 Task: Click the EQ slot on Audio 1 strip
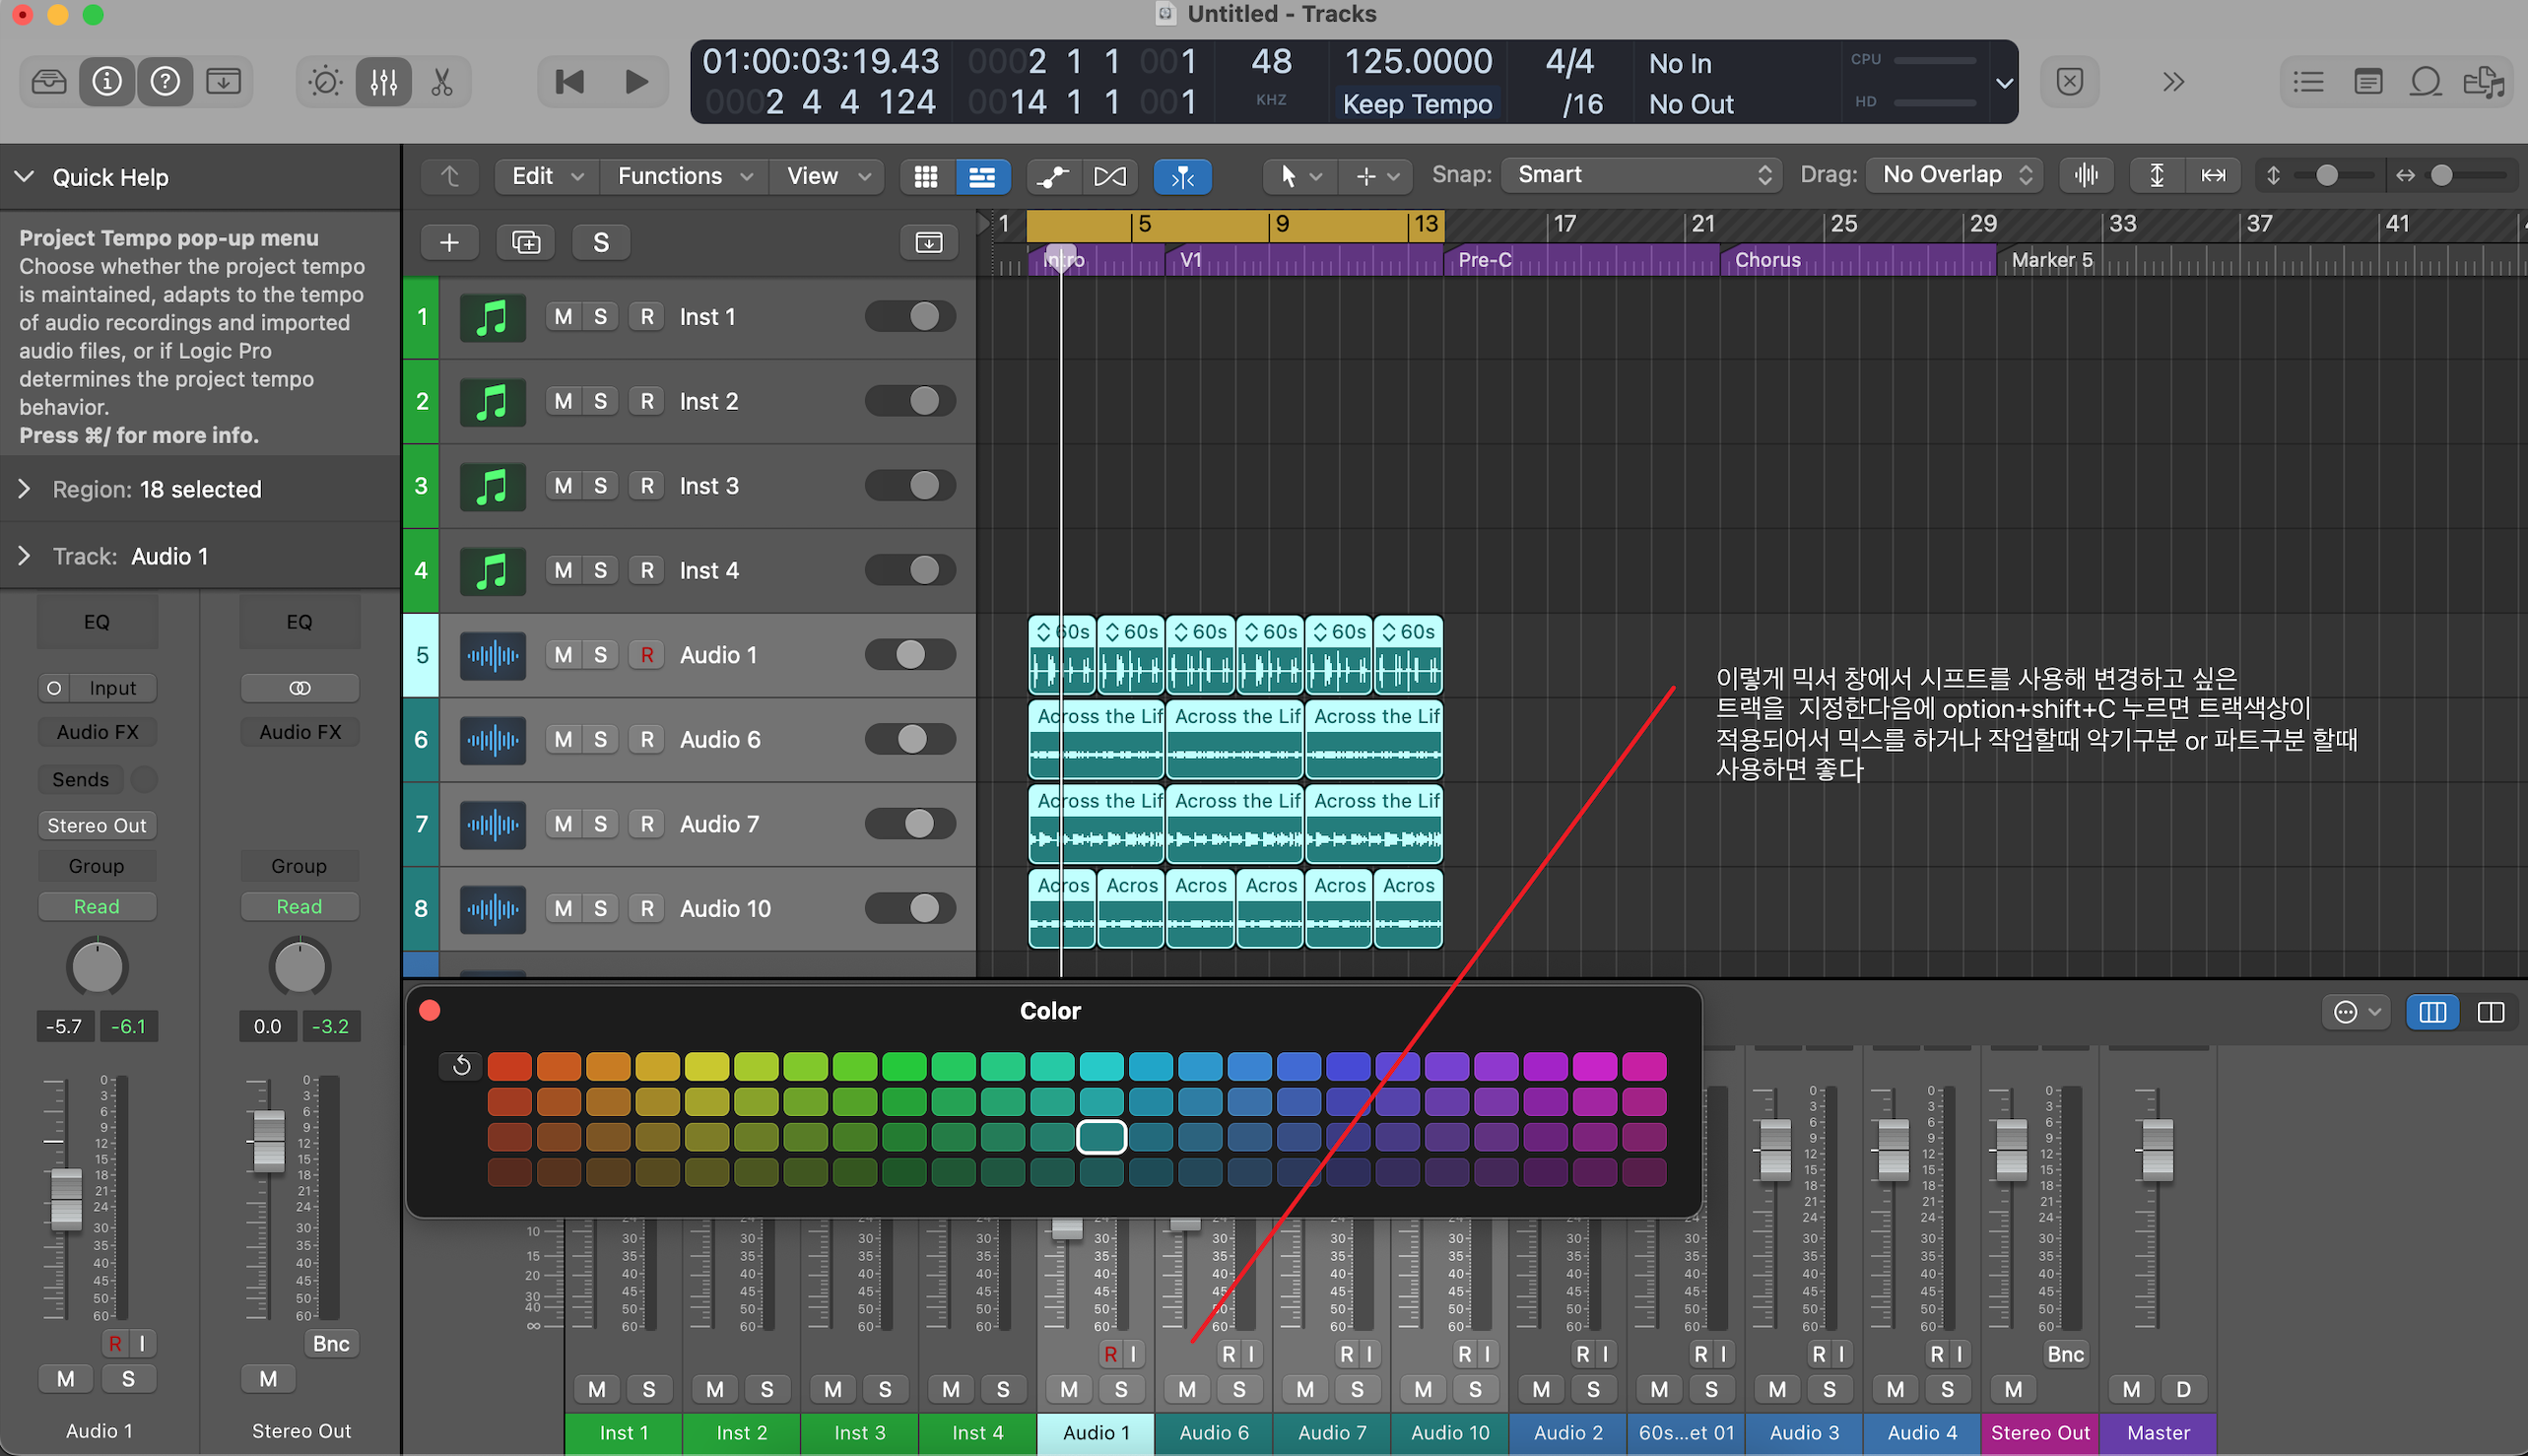(97, 622)
